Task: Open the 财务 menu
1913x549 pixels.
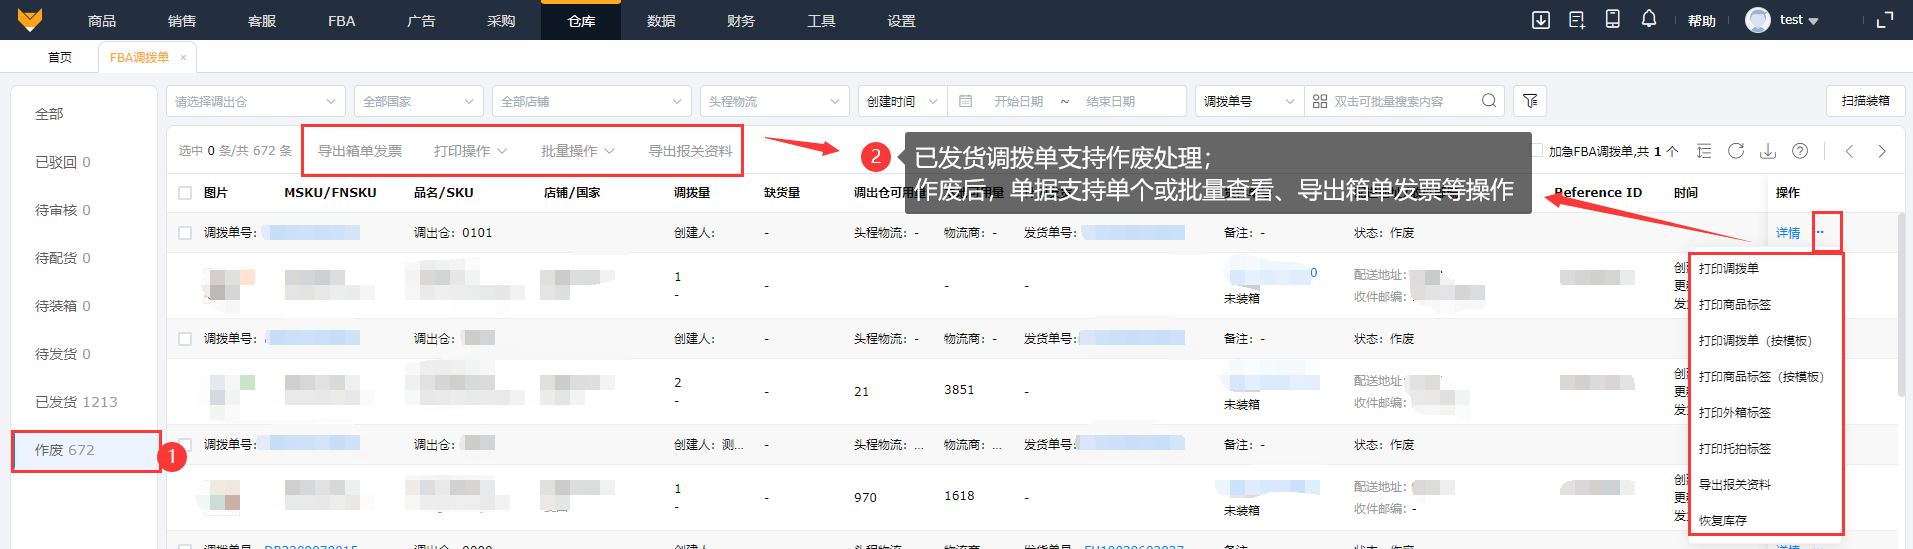Action: (x=741, y=20)
